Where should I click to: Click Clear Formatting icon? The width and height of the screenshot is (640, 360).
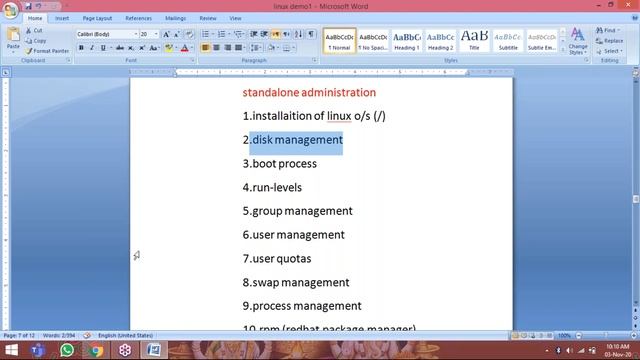(189, 35)
